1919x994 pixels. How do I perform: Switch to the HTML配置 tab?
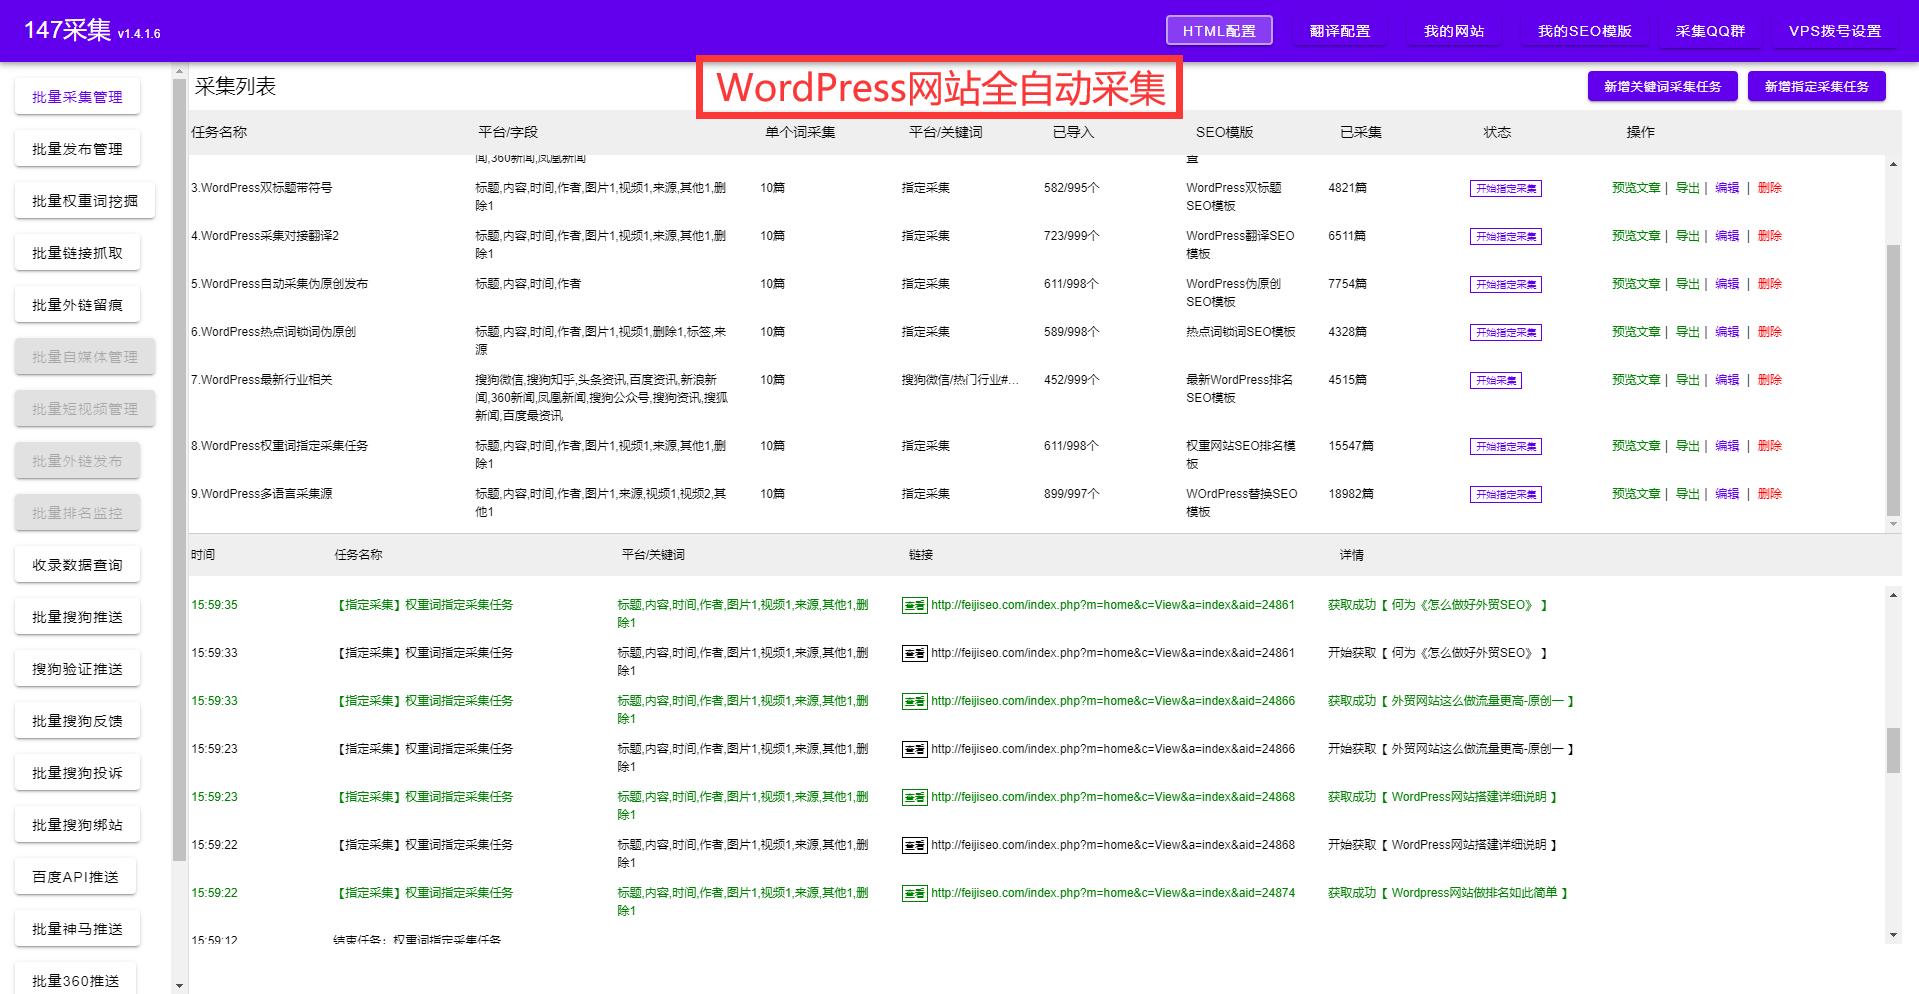pos(1218,30)
